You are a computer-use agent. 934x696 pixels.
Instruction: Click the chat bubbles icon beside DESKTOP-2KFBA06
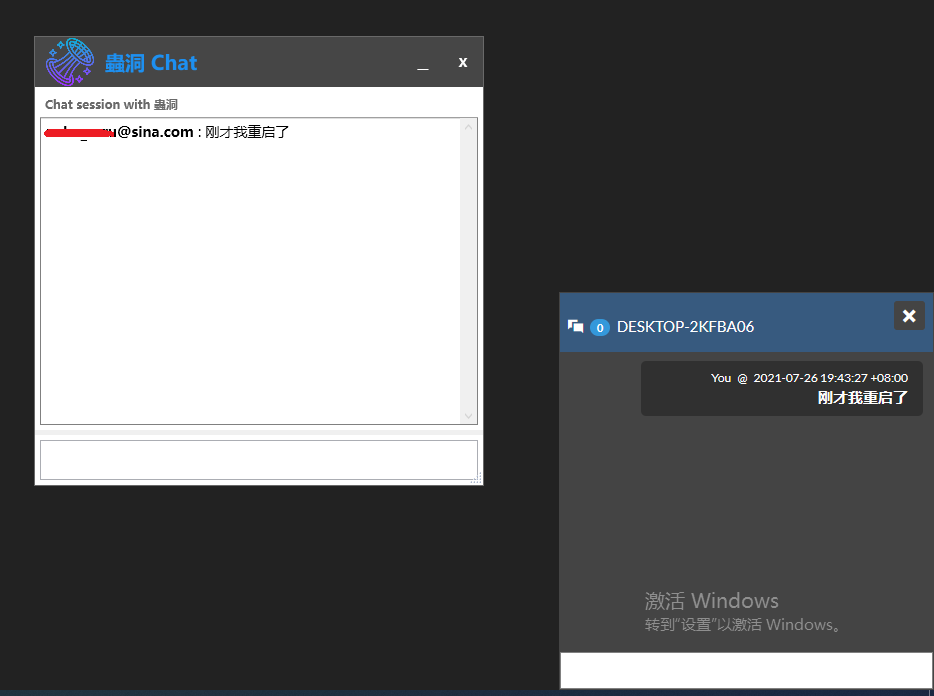click(575, 327)
